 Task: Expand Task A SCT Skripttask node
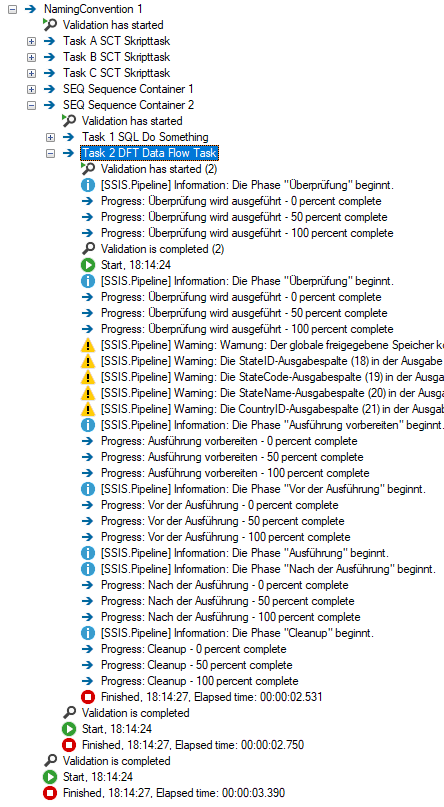pos(31,41)
